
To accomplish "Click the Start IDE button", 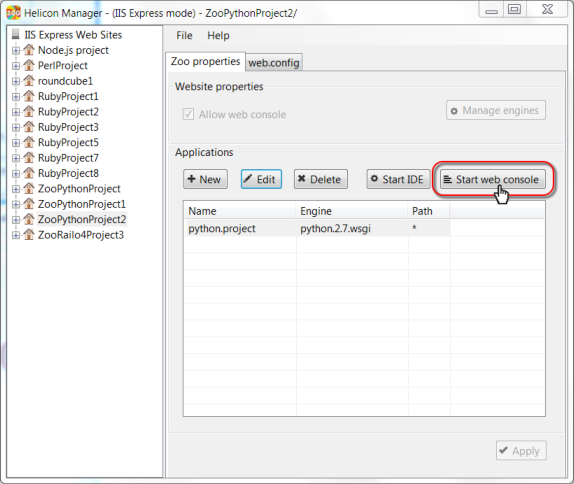I will pyautogui.click(x=398, y=179).
